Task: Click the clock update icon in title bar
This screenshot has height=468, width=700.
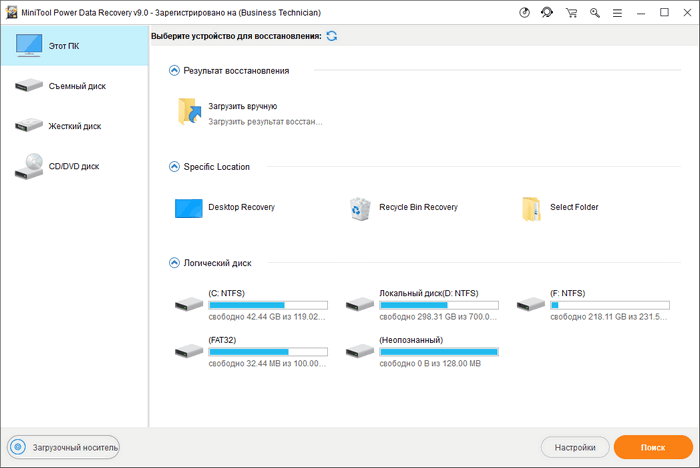Action: (525, 13)
